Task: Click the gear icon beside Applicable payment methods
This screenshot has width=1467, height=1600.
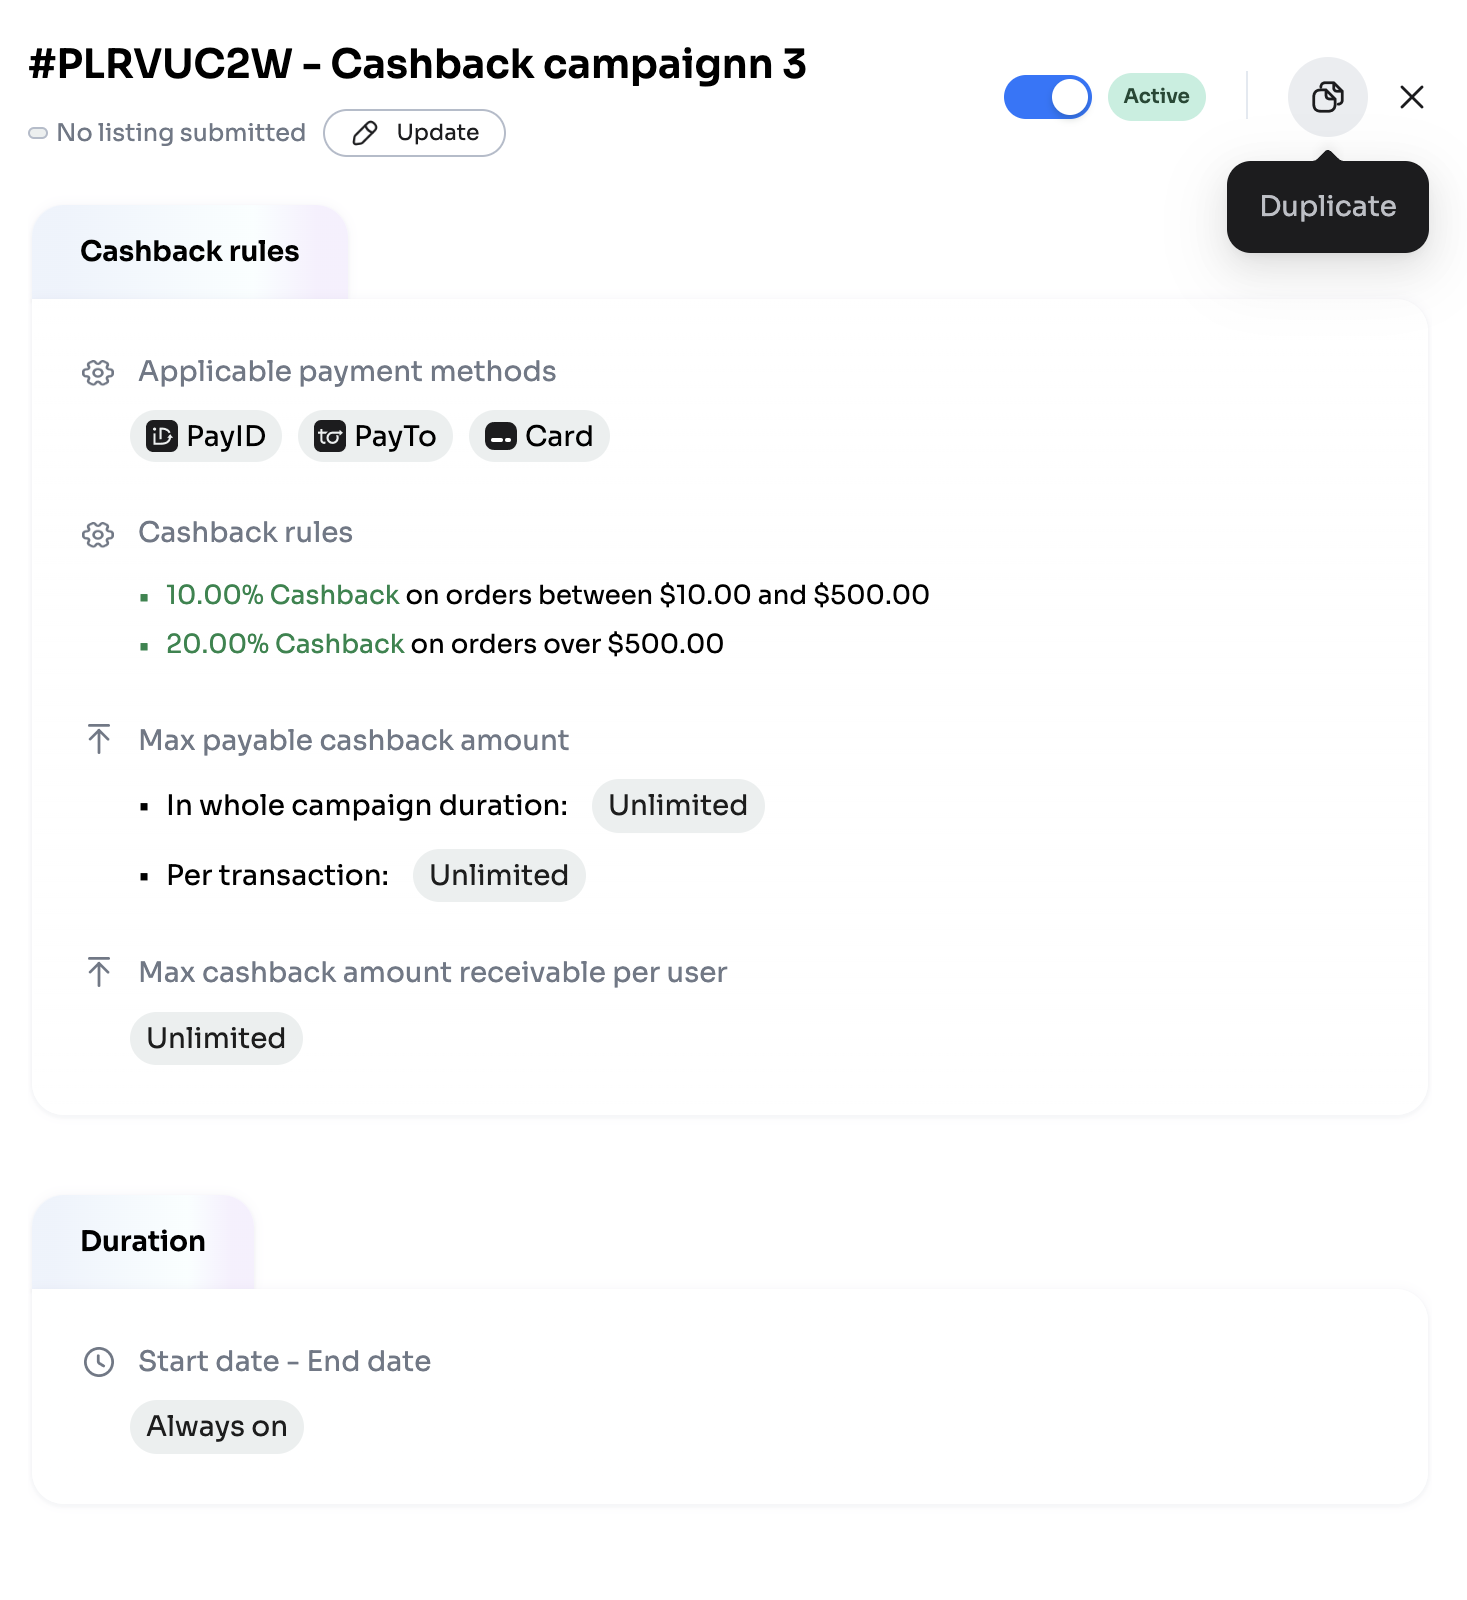Action: tap(98, 373)
